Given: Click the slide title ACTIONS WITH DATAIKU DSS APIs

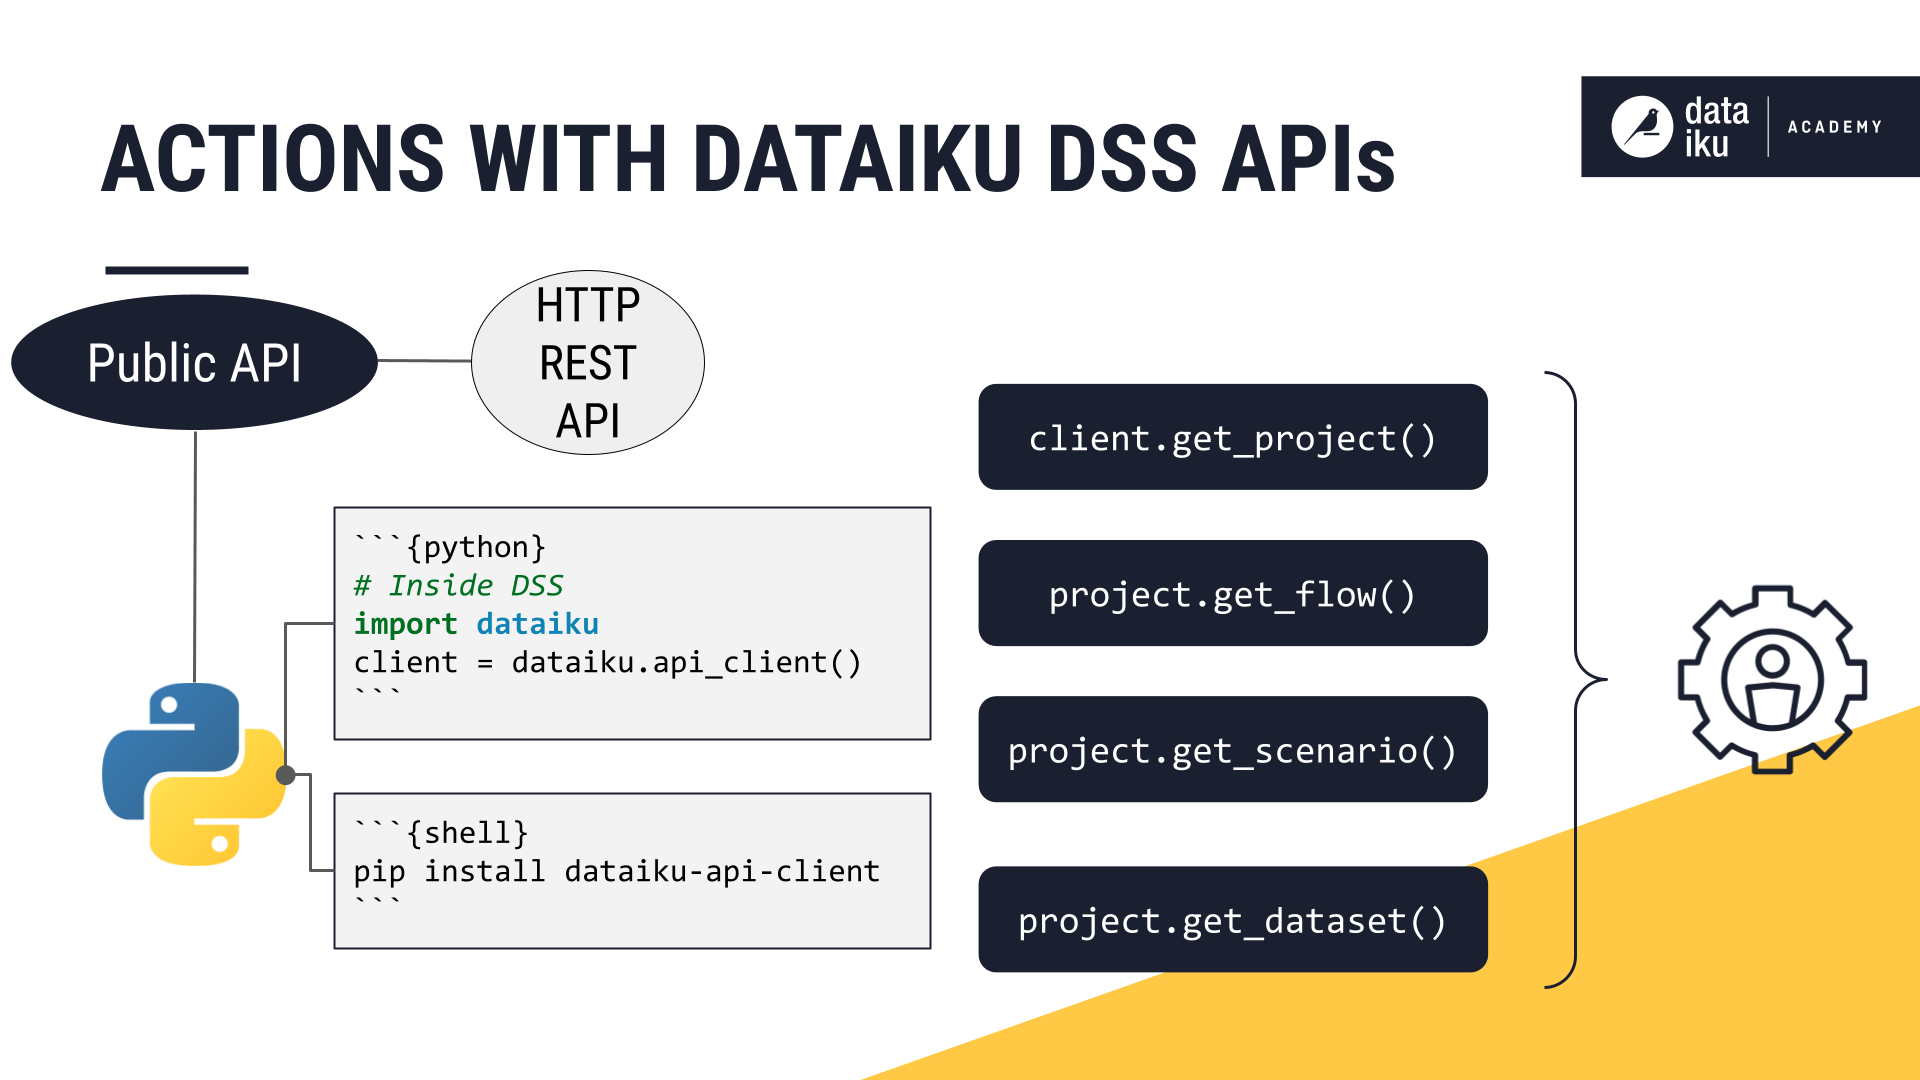Looking at the screenshot, I should (748, 158).
